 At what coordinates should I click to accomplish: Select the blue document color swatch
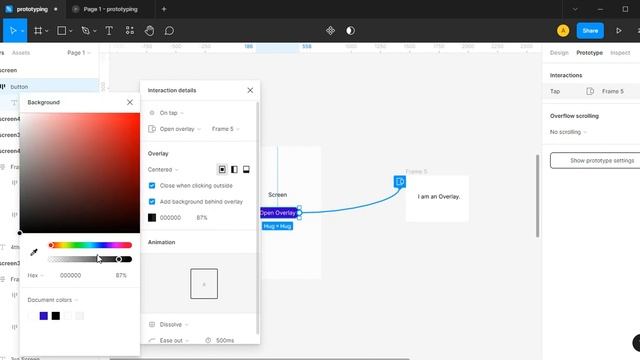pyautogui.click(x=44, y=316)
